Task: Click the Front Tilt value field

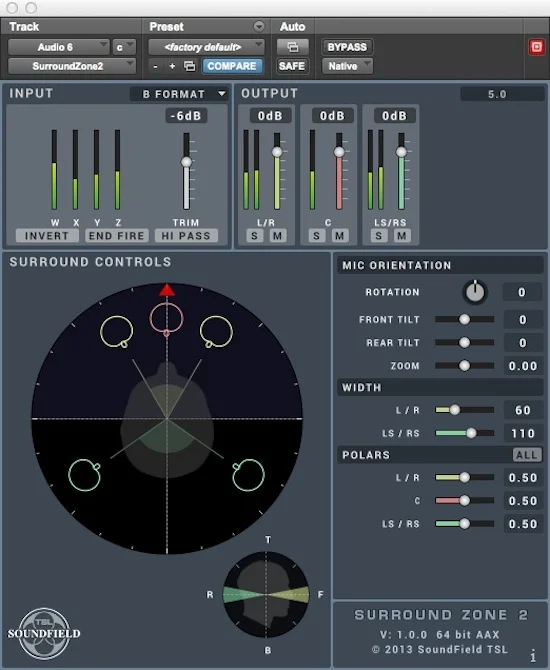Action: [522, 320]
